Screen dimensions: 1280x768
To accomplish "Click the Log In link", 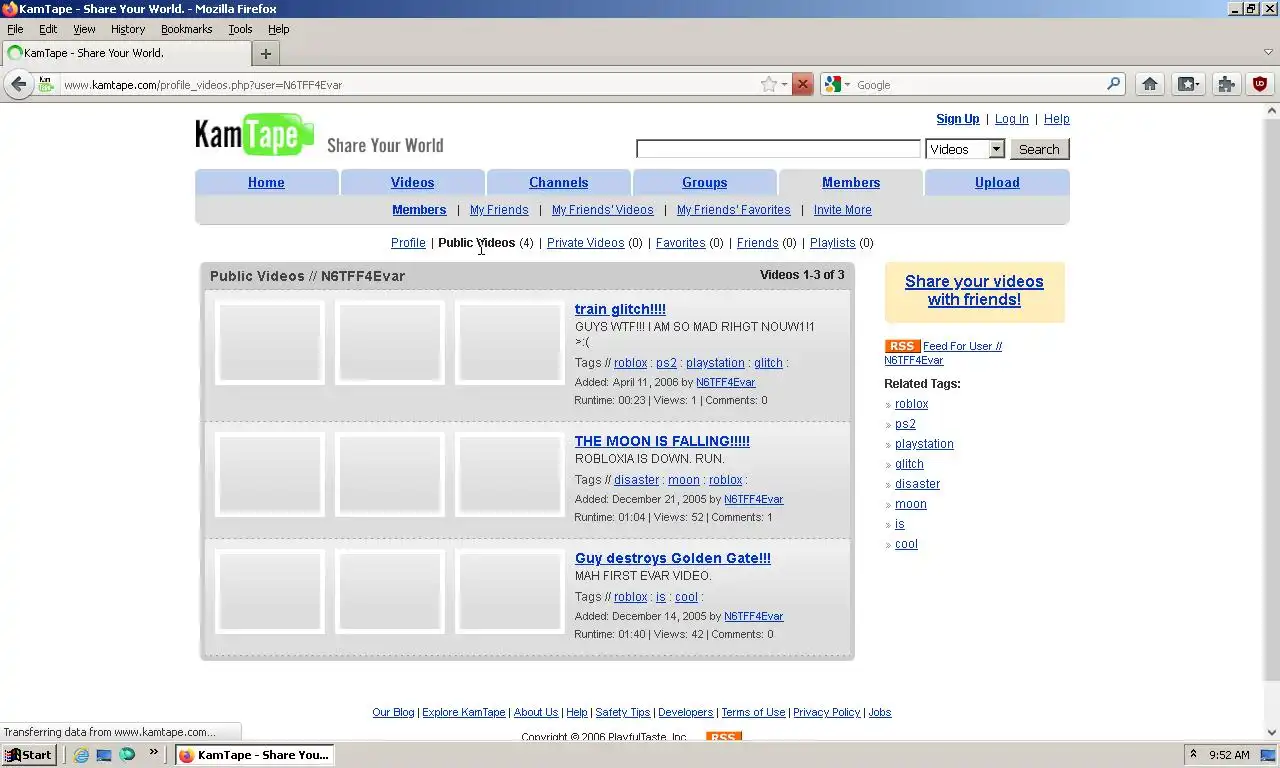I will click(x=1011, y=119).
